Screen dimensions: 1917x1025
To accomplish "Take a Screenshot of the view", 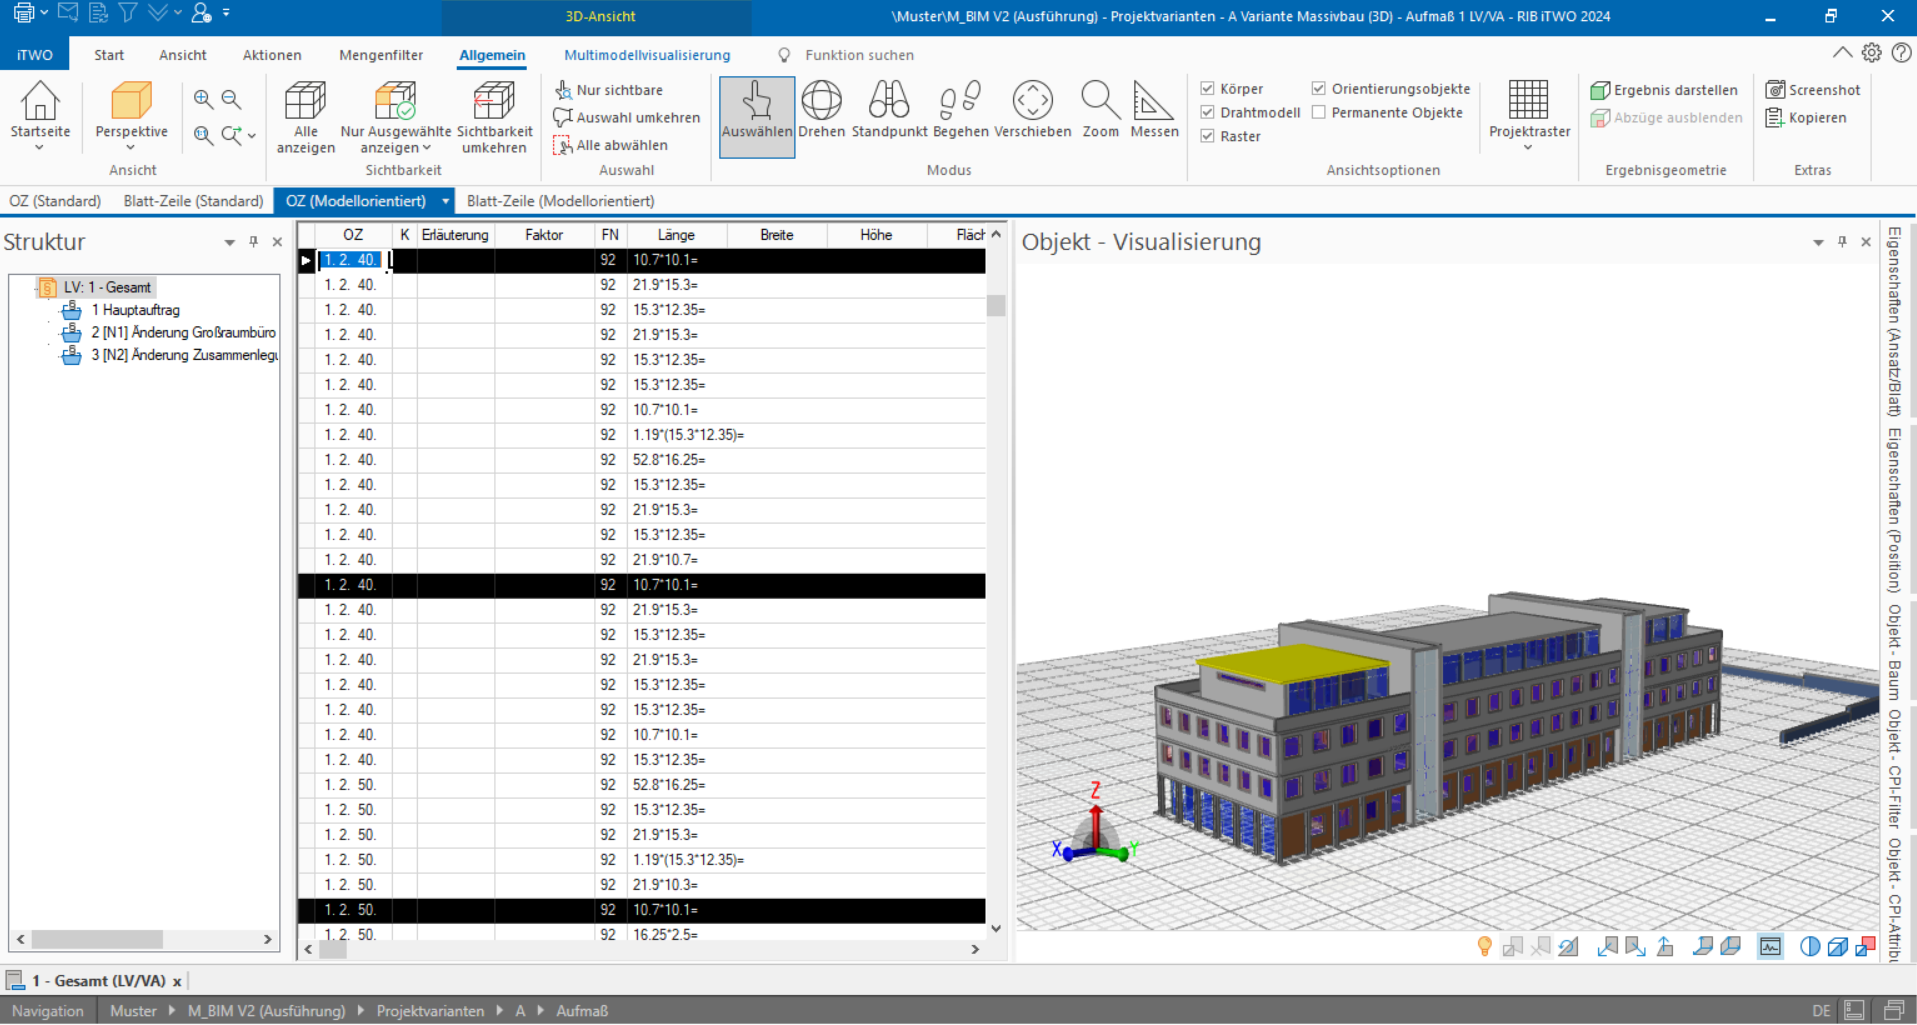I will (1813, 90).
